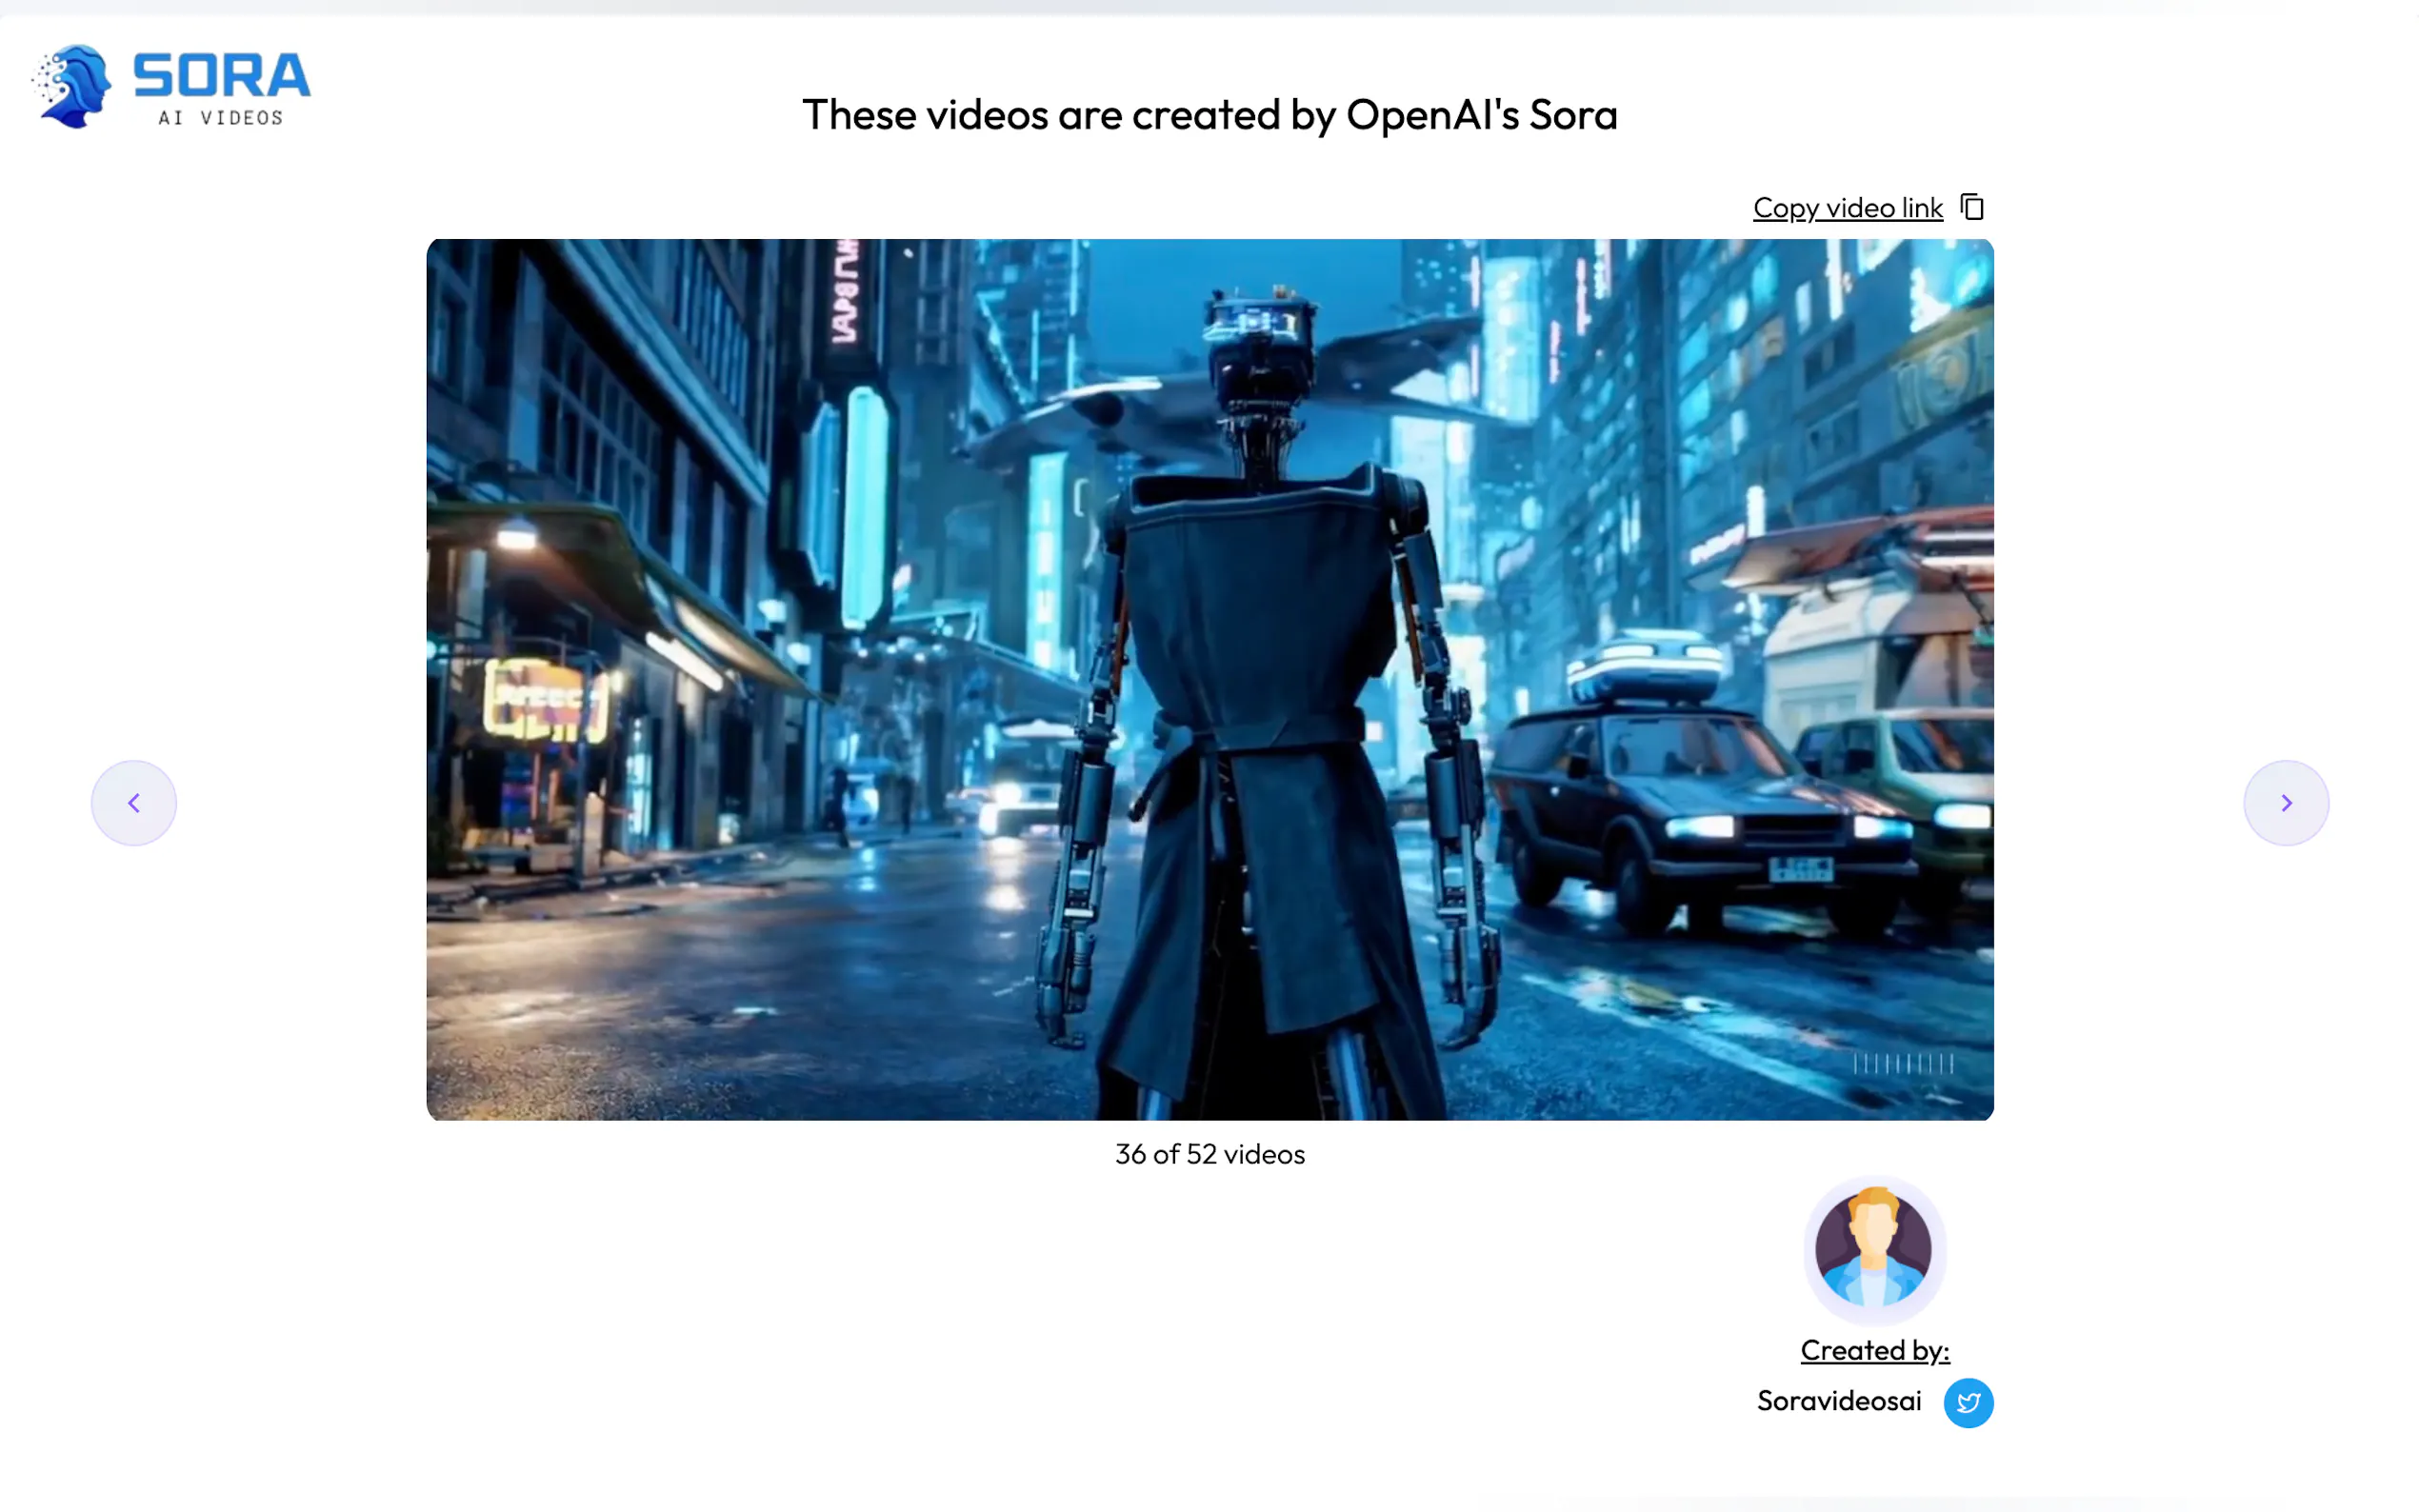
Task: Click the yellow neon sign in the video
Action: point(545,700)
